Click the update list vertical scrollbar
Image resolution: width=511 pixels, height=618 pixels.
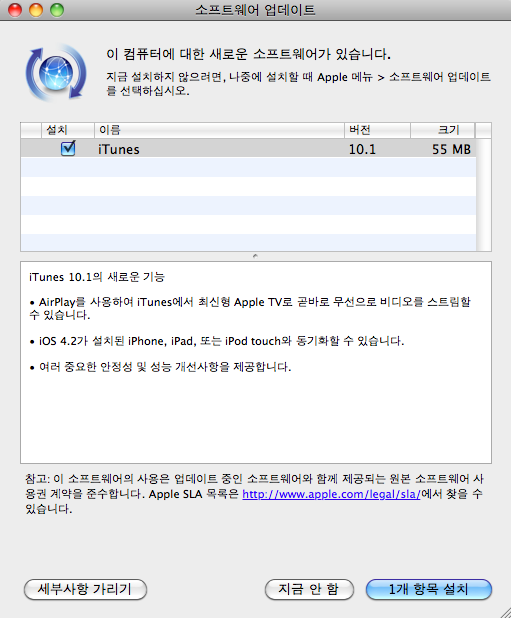tap(483, 195)
